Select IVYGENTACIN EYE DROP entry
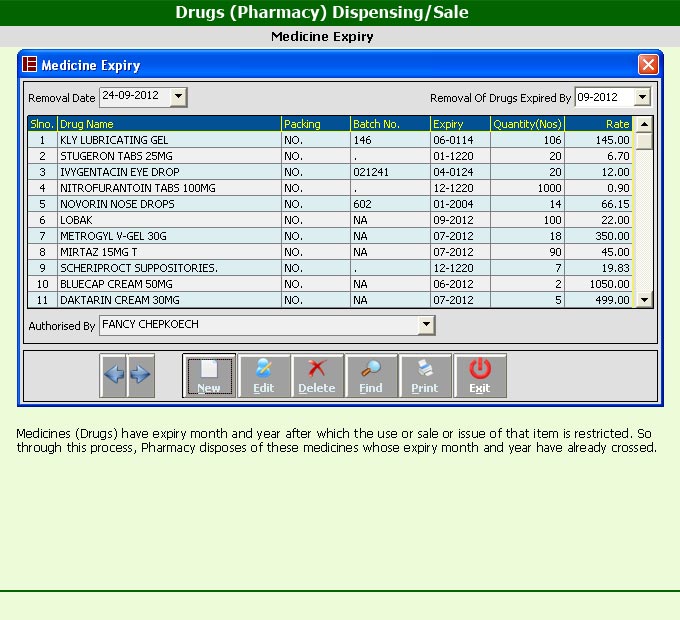Image resolution: width=680 pixels, height=620 pixels. (x=330, y=172)
